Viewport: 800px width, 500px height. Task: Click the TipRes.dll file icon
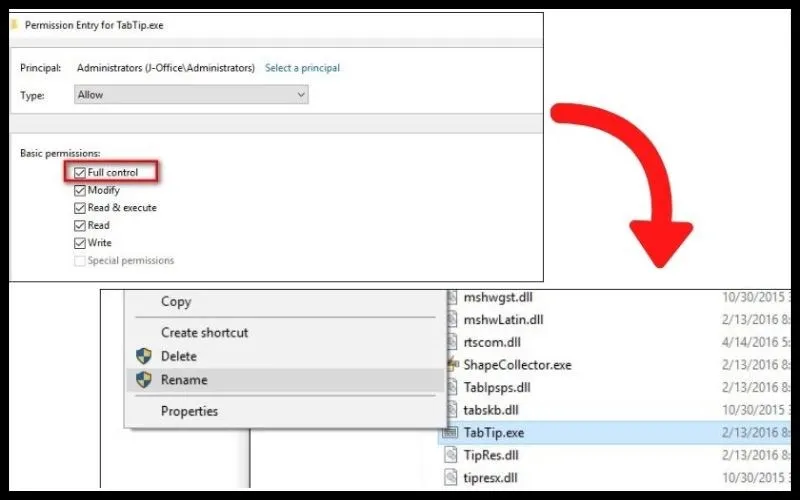click(x=451, y=455)
